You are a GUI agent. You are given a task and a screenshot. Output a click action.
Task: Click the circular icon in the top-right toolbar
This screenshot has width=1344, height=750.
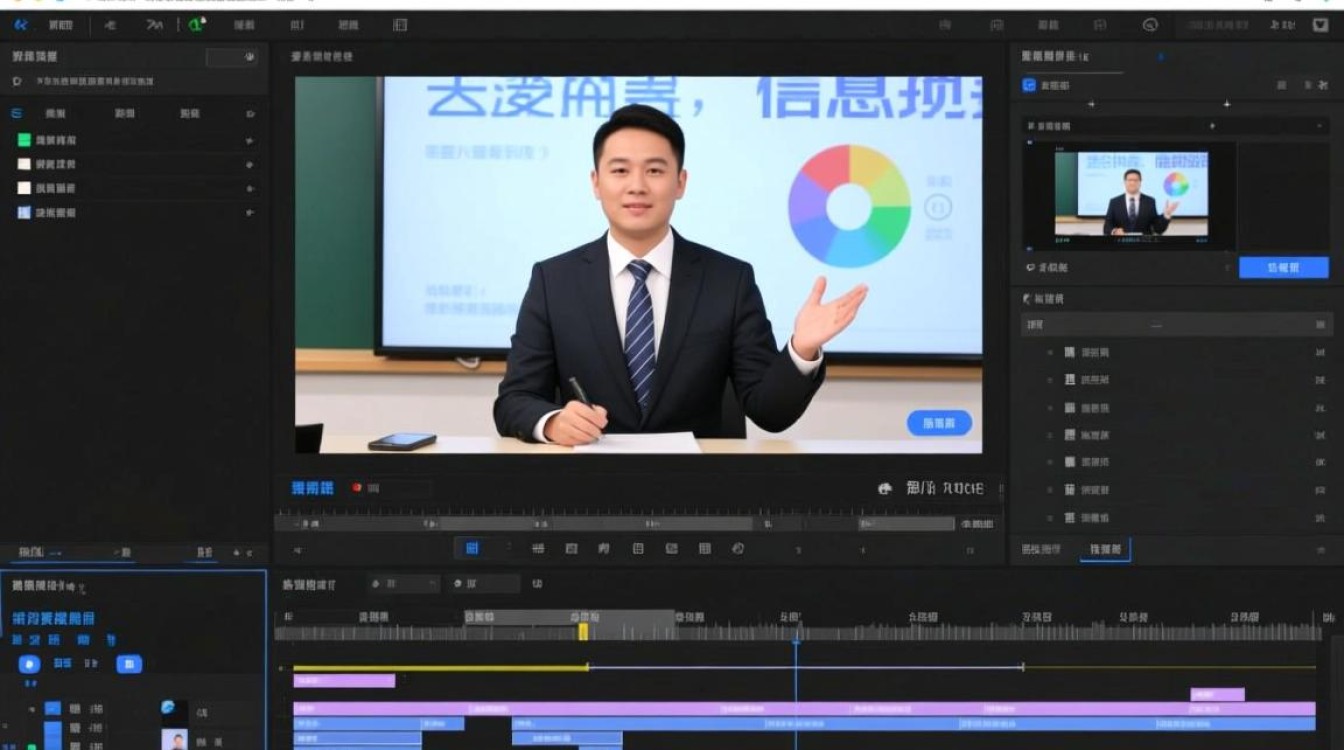pyautogui.click(x=1150, y=25)
